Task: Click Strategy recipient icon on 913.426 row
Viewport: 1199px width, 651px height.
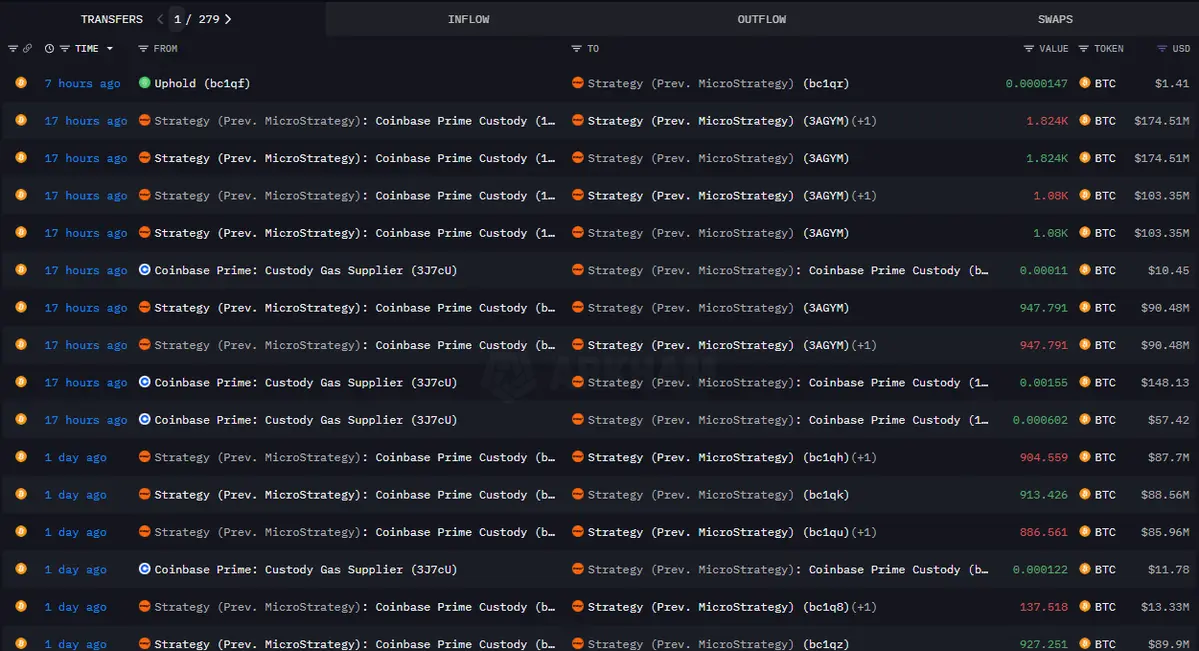Action: tap(578, 494)
